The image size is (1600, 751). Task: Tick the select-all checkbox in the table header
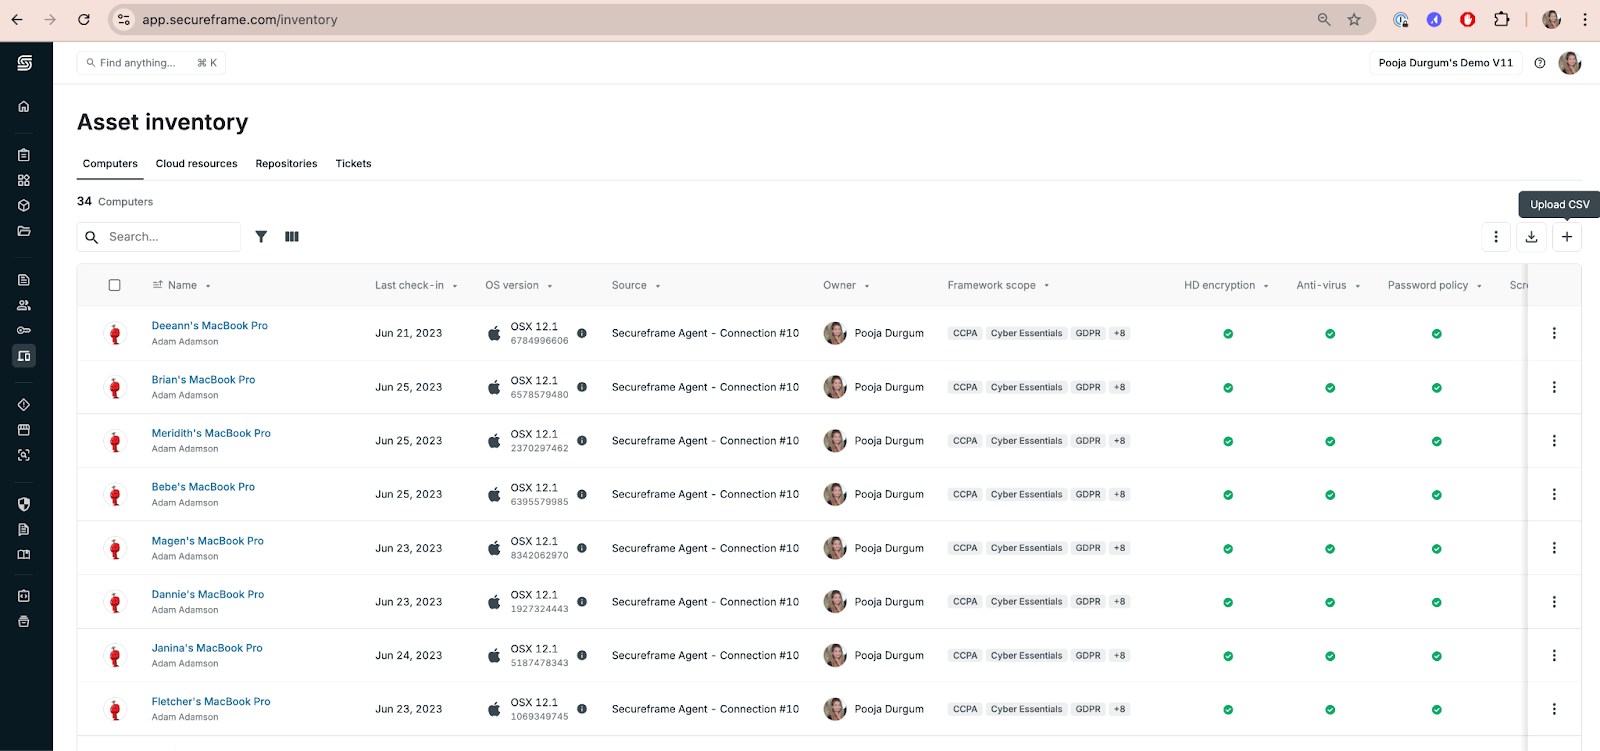[115, 285]
